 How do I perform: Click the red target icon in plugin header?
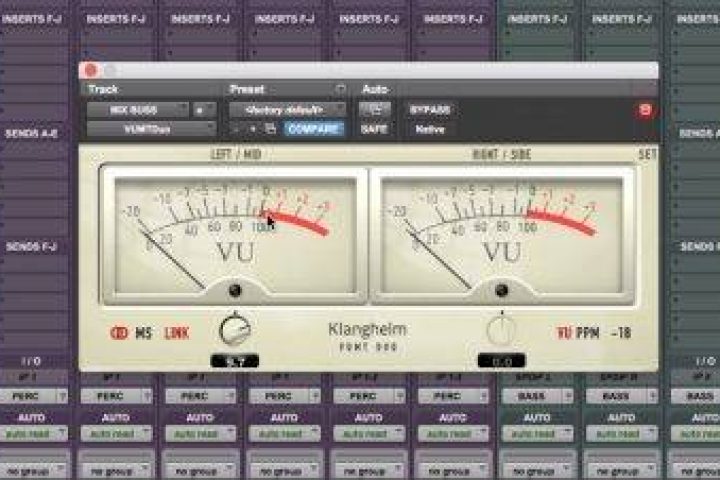tap(644, 110)
